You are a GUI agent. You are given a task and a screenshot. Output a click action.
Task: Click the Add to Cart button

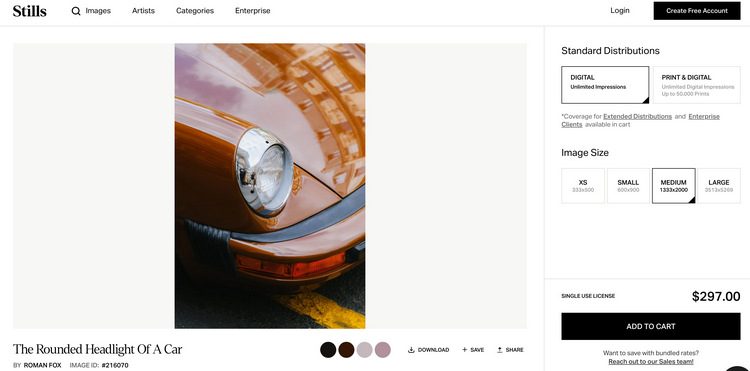pos(651,327)
